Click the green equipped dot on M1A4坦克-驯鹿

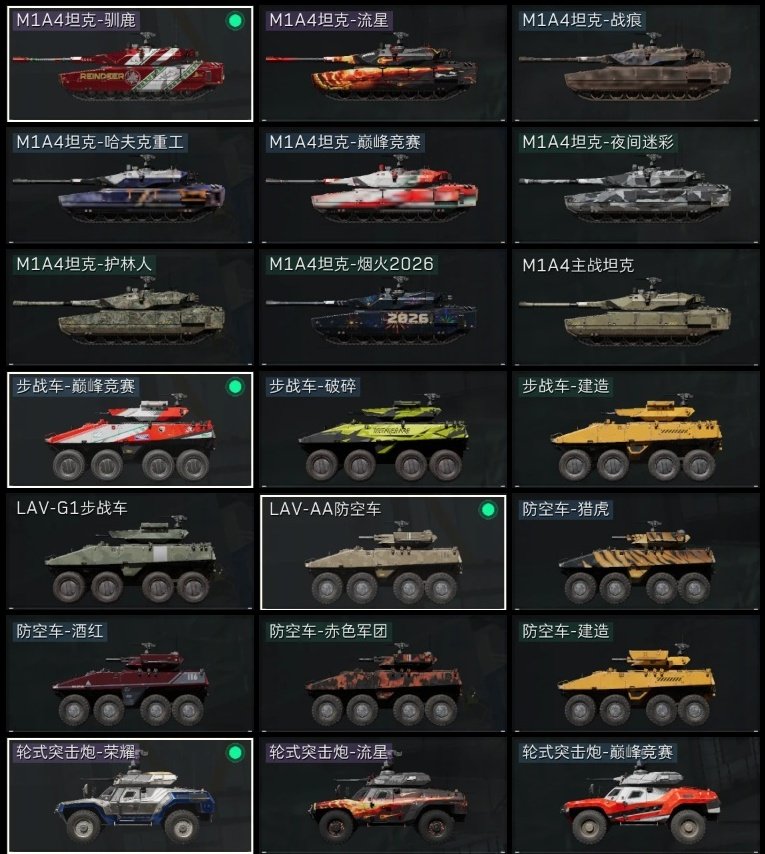pos(235,21)
